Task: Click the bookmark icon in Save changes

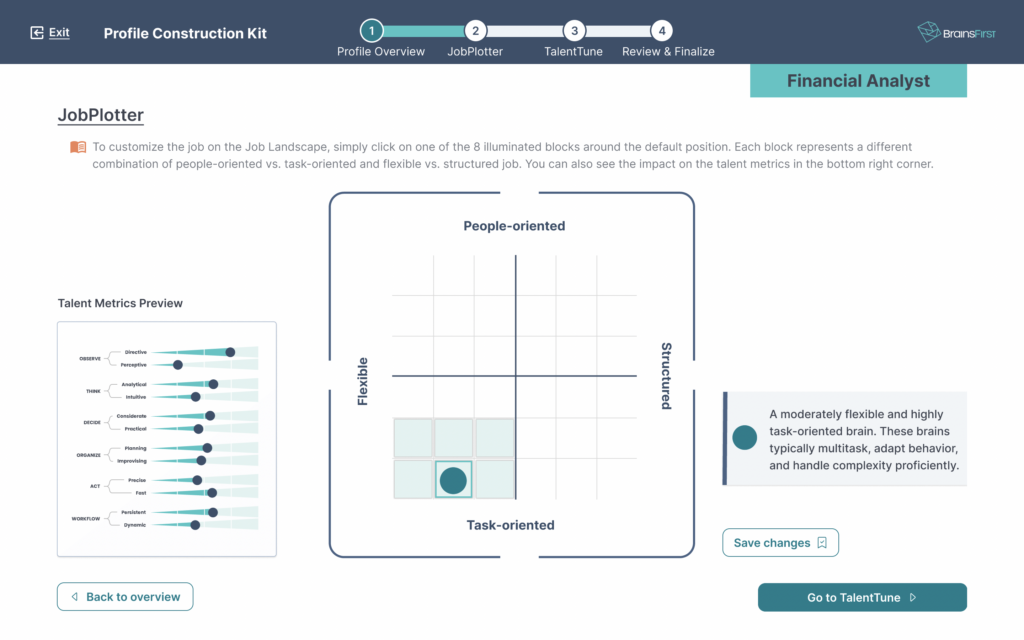Action: [x=822, y=543]
